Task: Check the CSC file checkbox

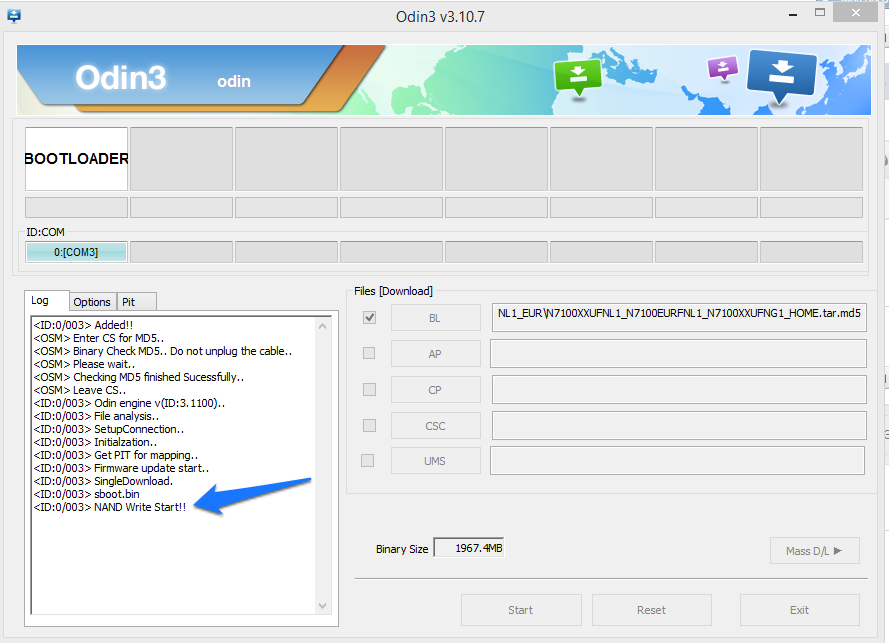Action: click(369, 425)
